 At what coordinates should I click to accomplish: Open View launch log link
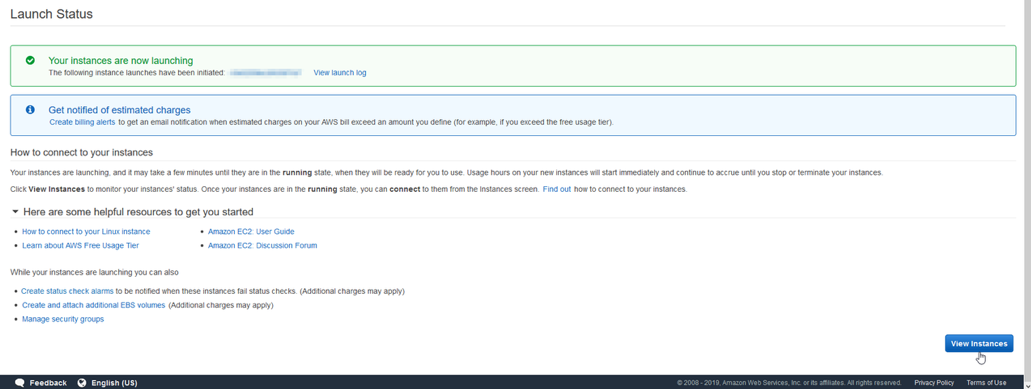(340, 73)
